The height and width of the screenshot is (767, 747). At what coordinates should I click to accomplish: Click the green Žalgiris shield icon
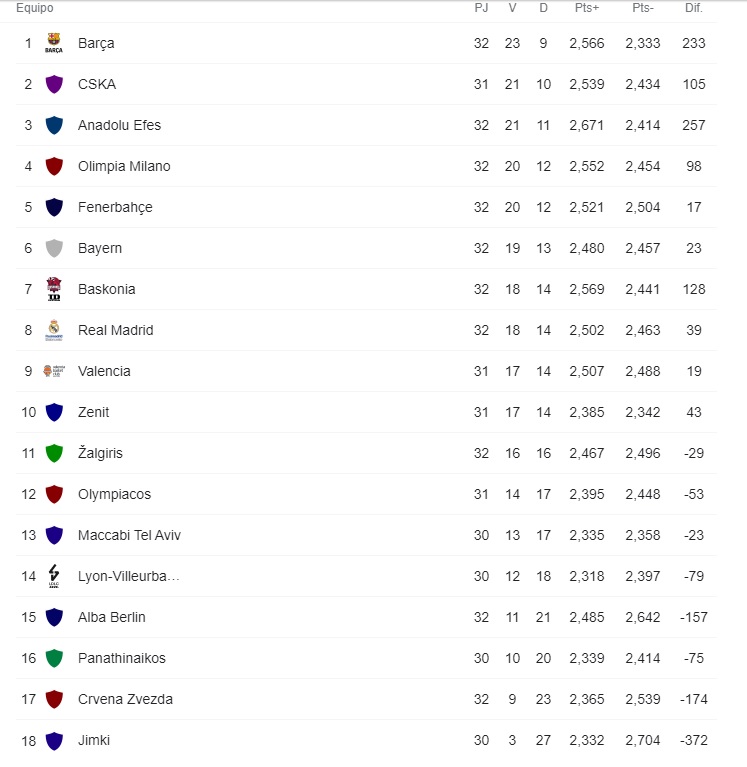click(54, 453)
